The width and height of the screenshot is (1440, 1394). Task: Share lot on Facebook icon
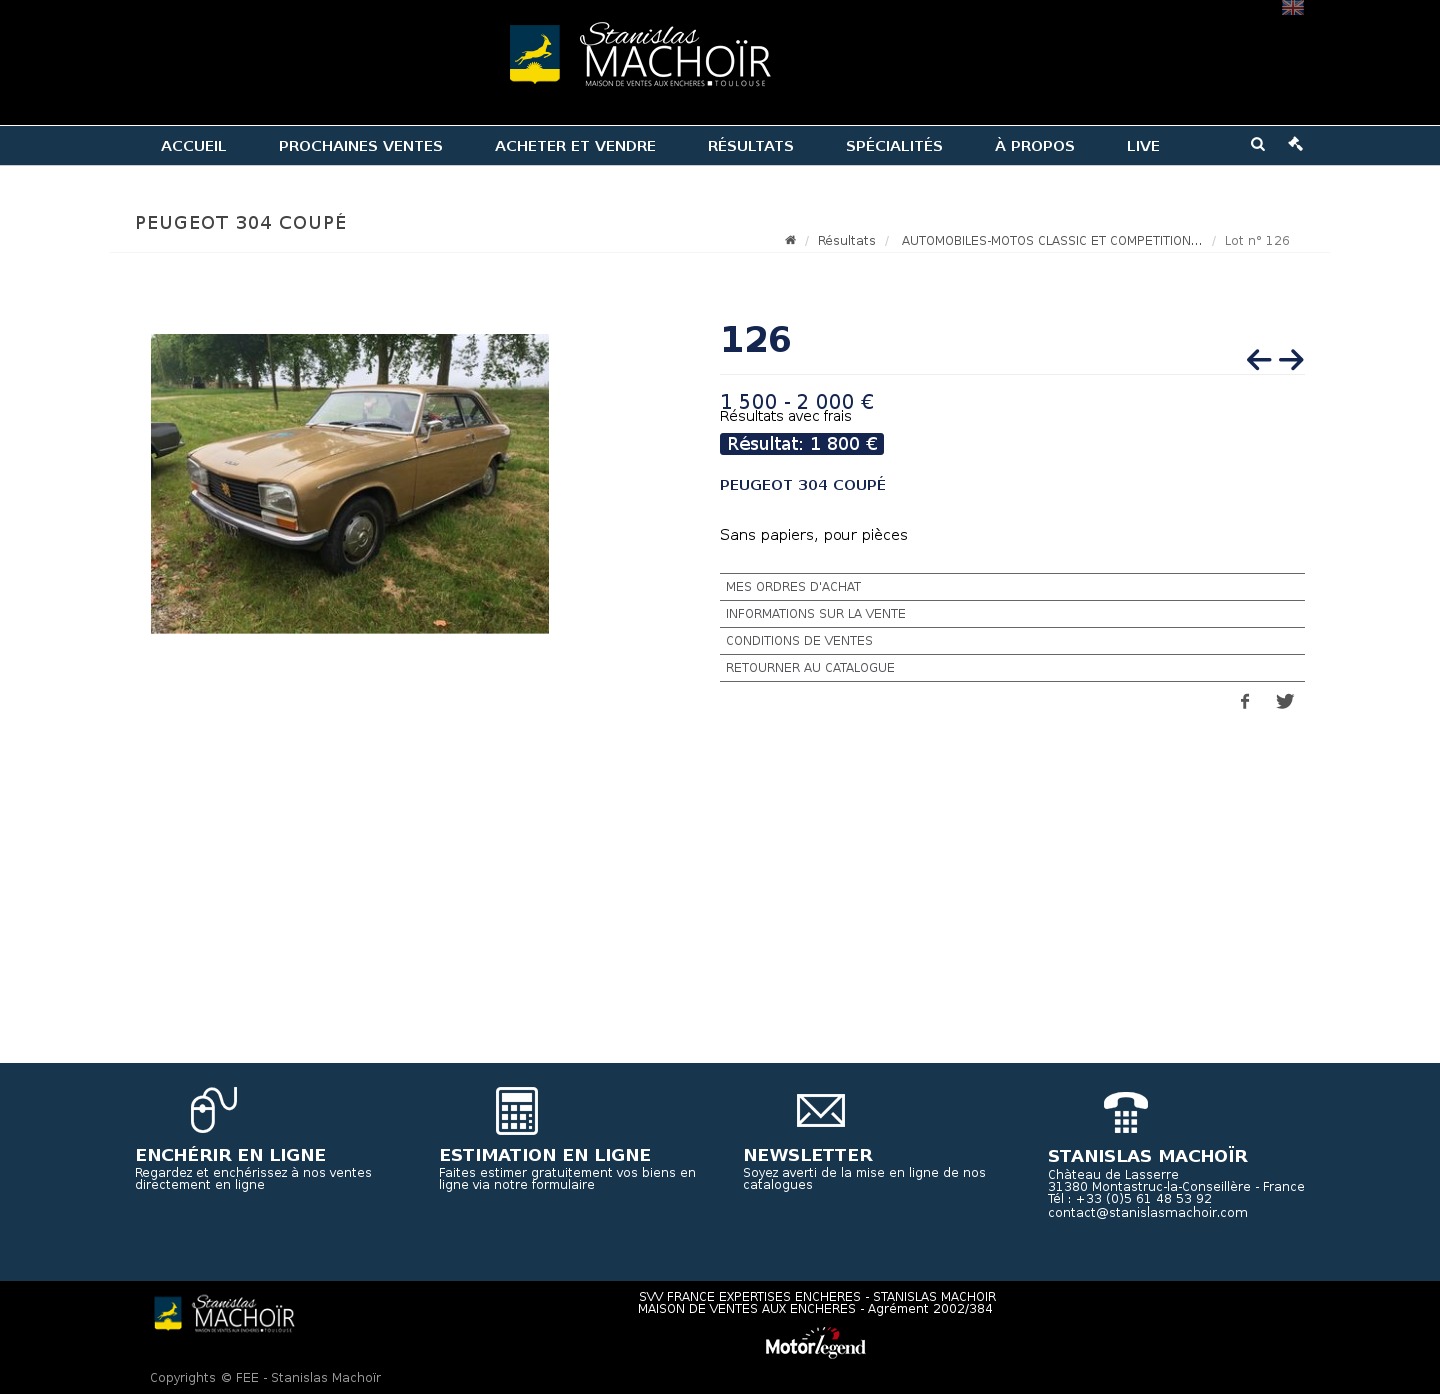[1245, 701]
